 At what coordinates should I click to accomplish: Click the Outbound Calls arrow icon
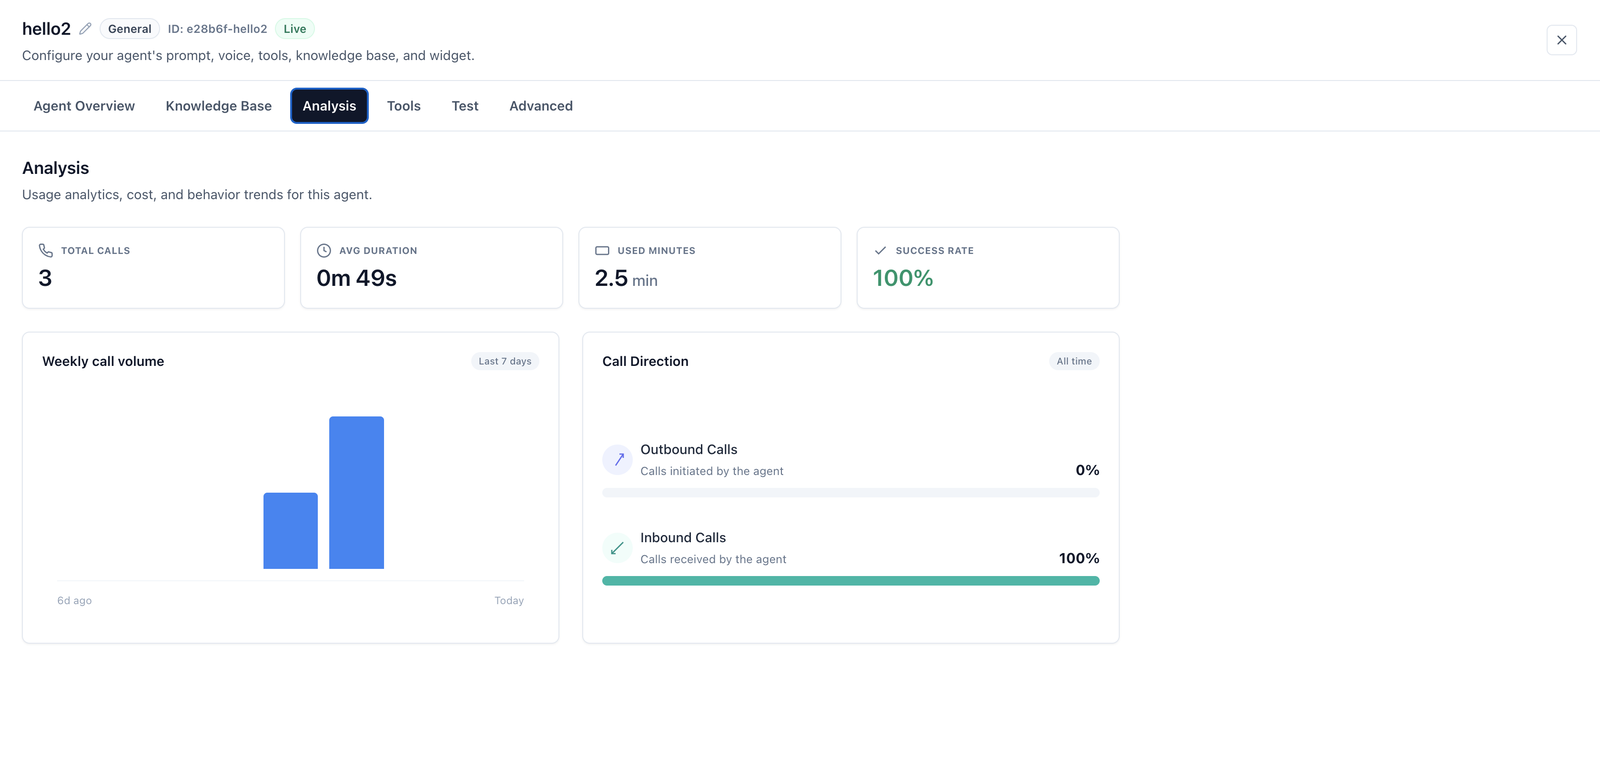(x=617, y=460)
